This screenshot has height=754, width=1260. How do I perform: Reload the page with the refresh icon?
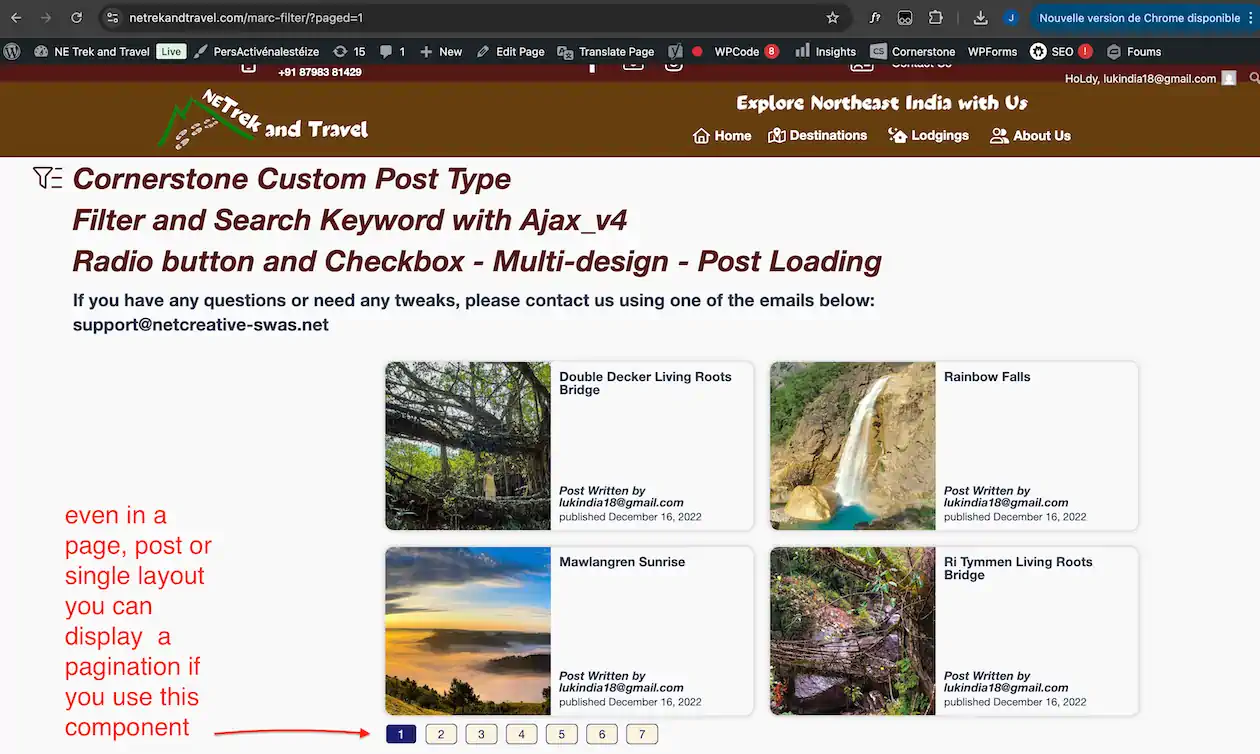click(x=77, y=18)
